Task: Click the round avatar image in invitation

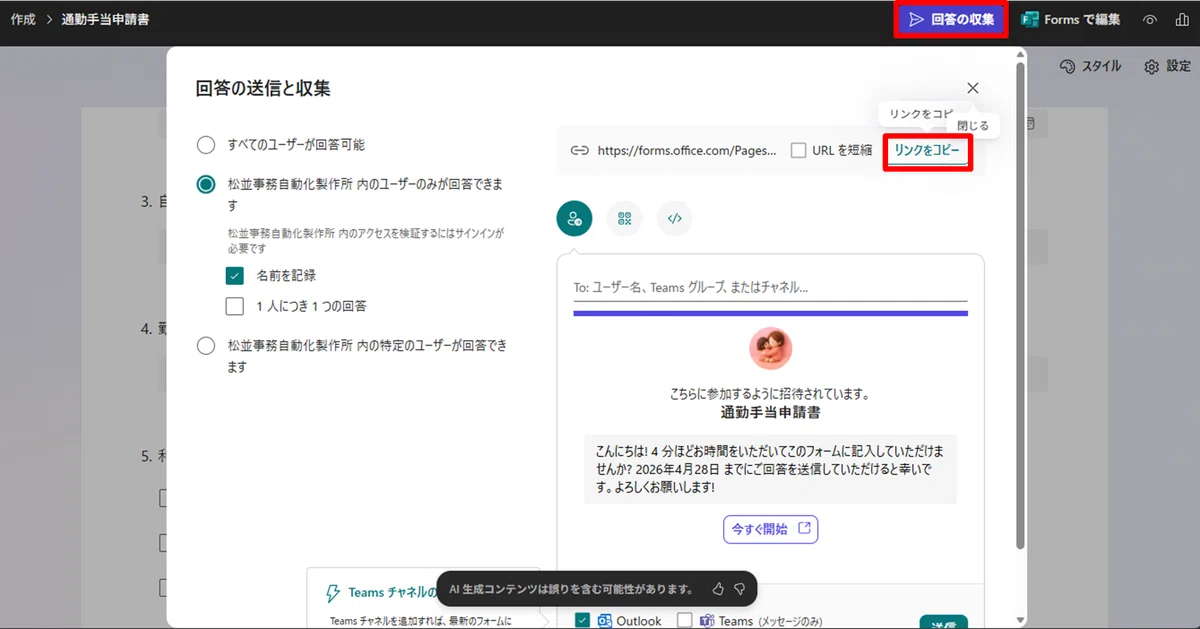Action: coord(771,348)
